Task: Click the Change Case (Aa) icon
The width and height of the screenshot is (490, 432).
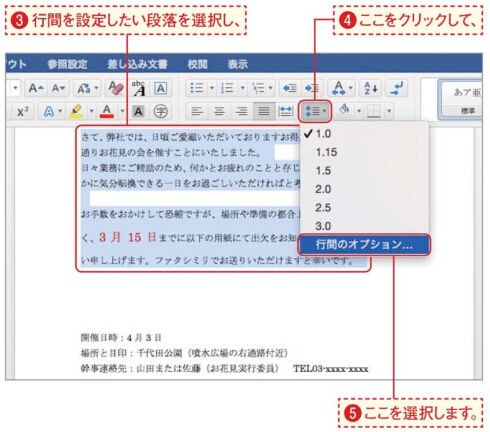Action: (84, 88)
